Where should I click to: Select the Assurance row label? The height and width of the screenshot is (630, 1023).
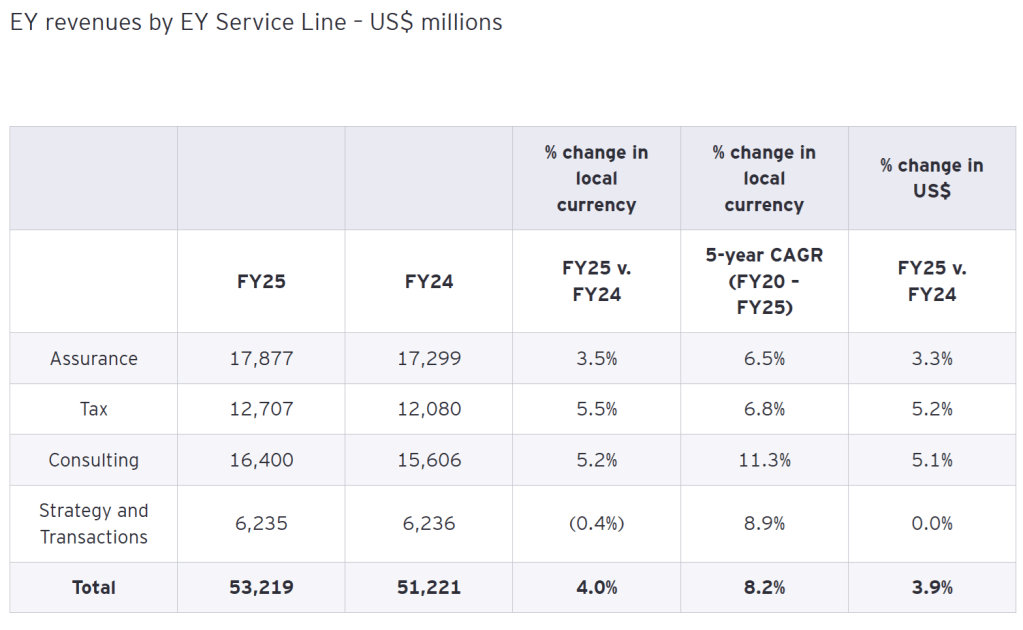point(94,358)
